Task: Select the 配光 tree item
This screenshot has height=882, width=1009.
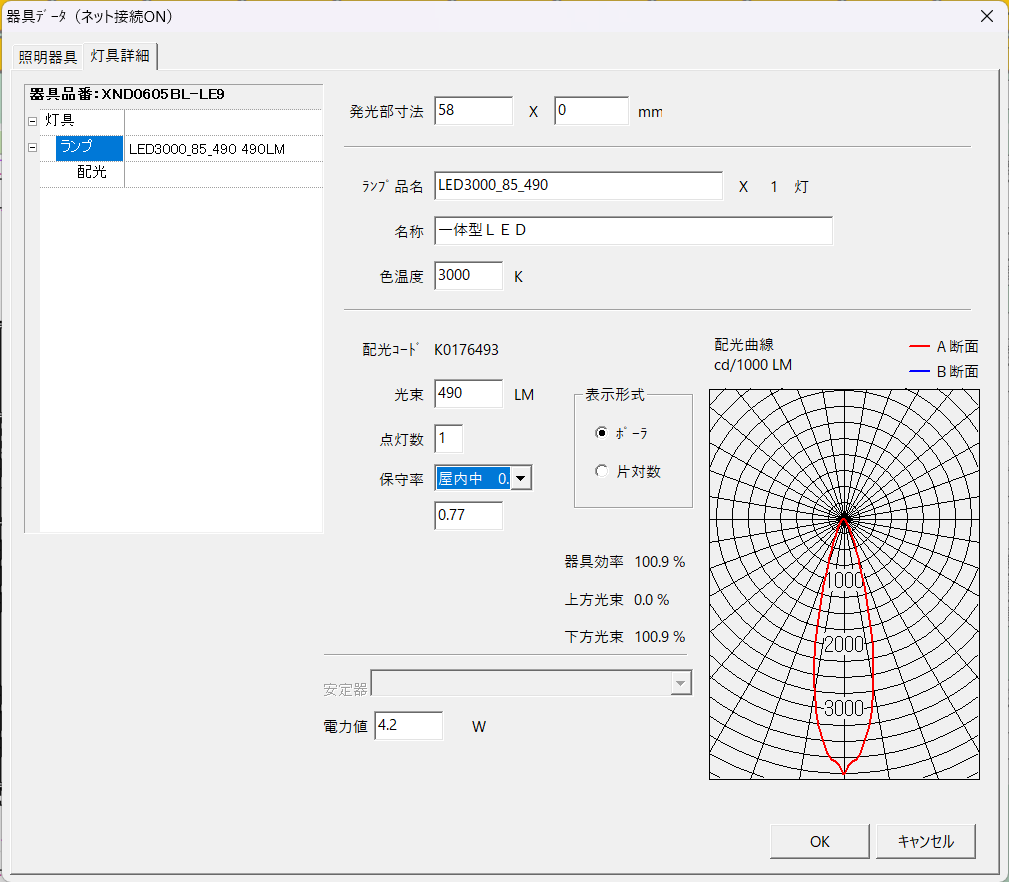Action: coord(91,172)
